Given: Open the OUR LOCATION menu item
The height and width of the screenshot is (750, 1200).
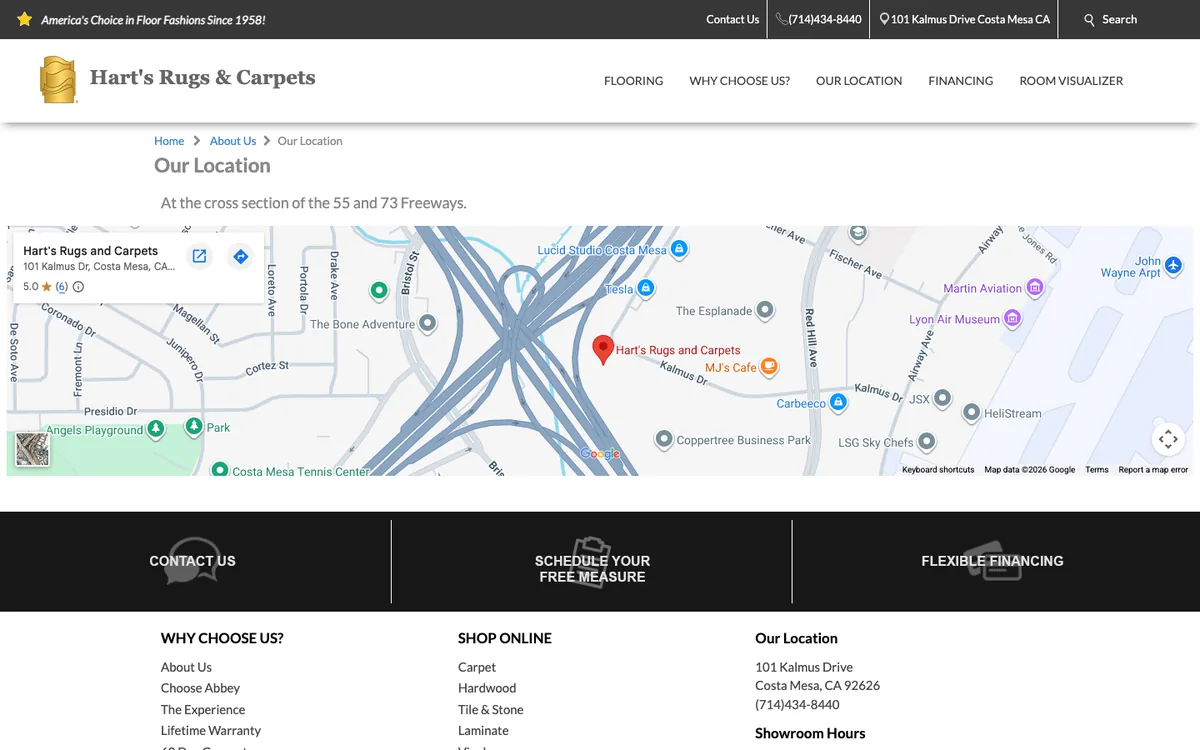Looking at the screenshot, I should (859, 81).
